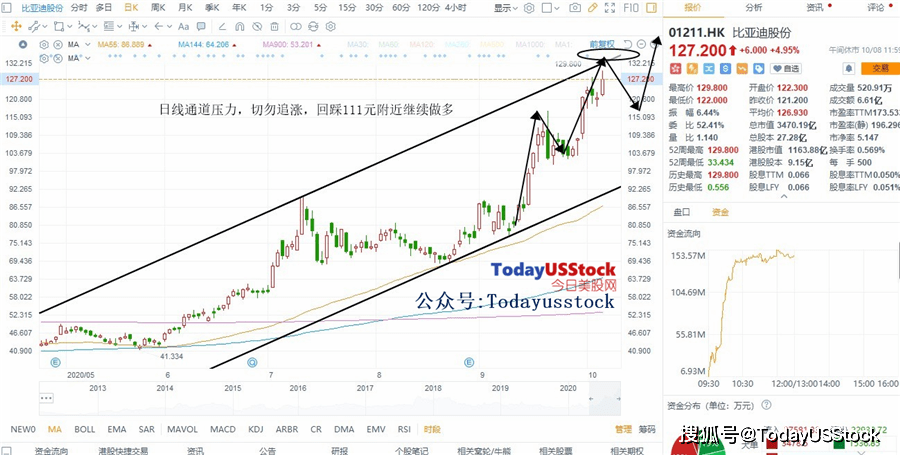Switch to 周K weekly chart
The height and width of the screenshot is (455, 900).
[158, 8]
